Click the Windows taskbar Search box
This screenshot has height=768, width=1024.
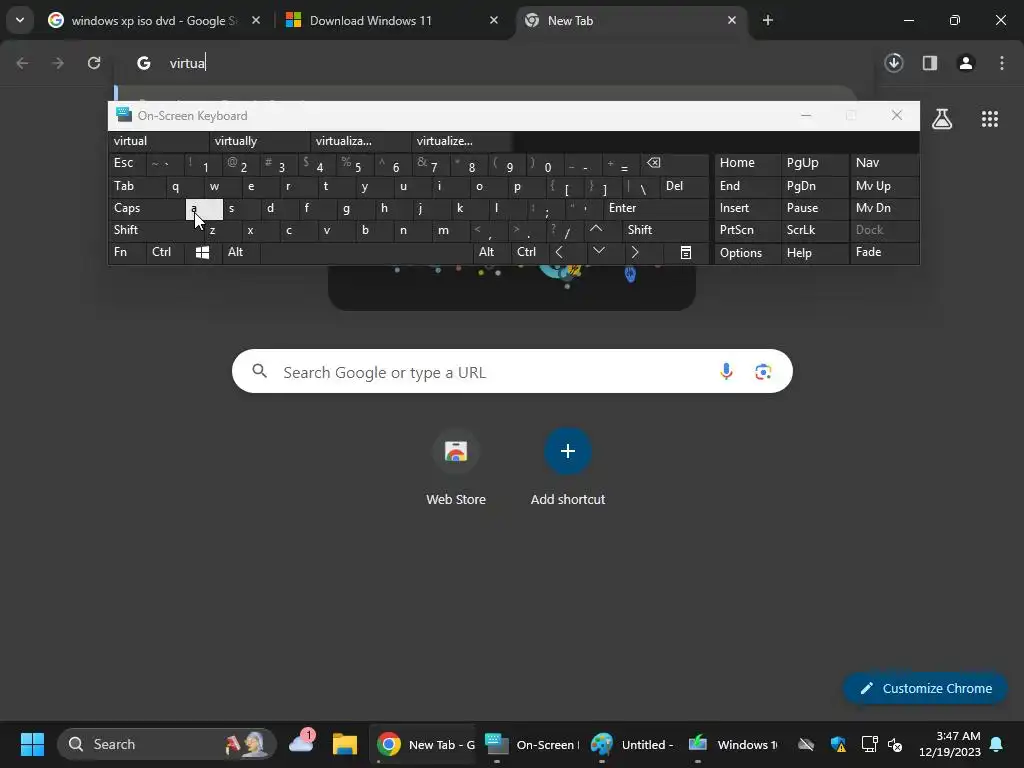167,744
